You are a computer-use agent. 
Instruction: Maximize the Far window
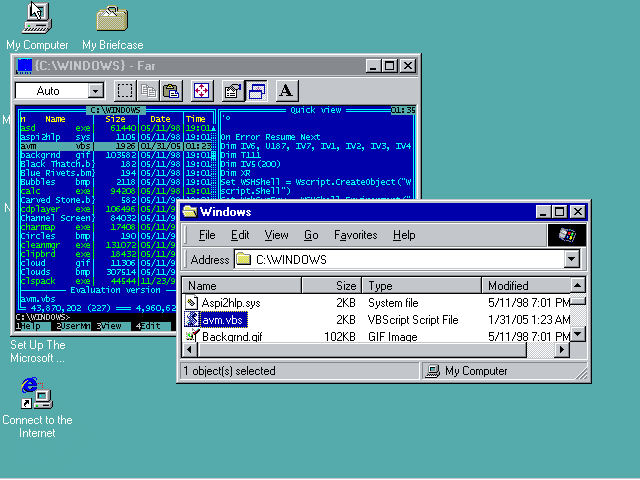tap(389, 66)
